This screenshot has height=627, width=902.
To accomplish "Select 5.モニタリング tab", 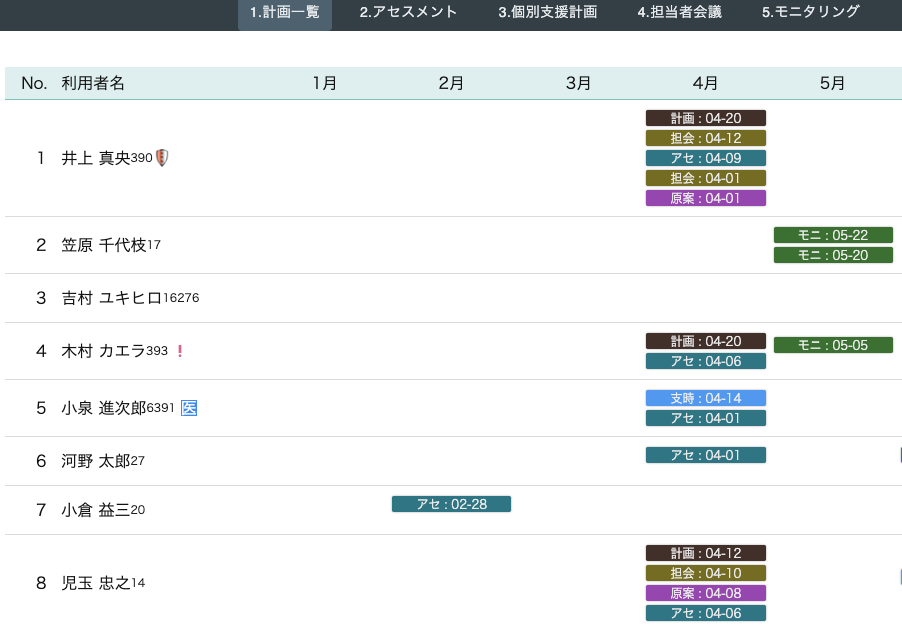I will click(811, 13).
